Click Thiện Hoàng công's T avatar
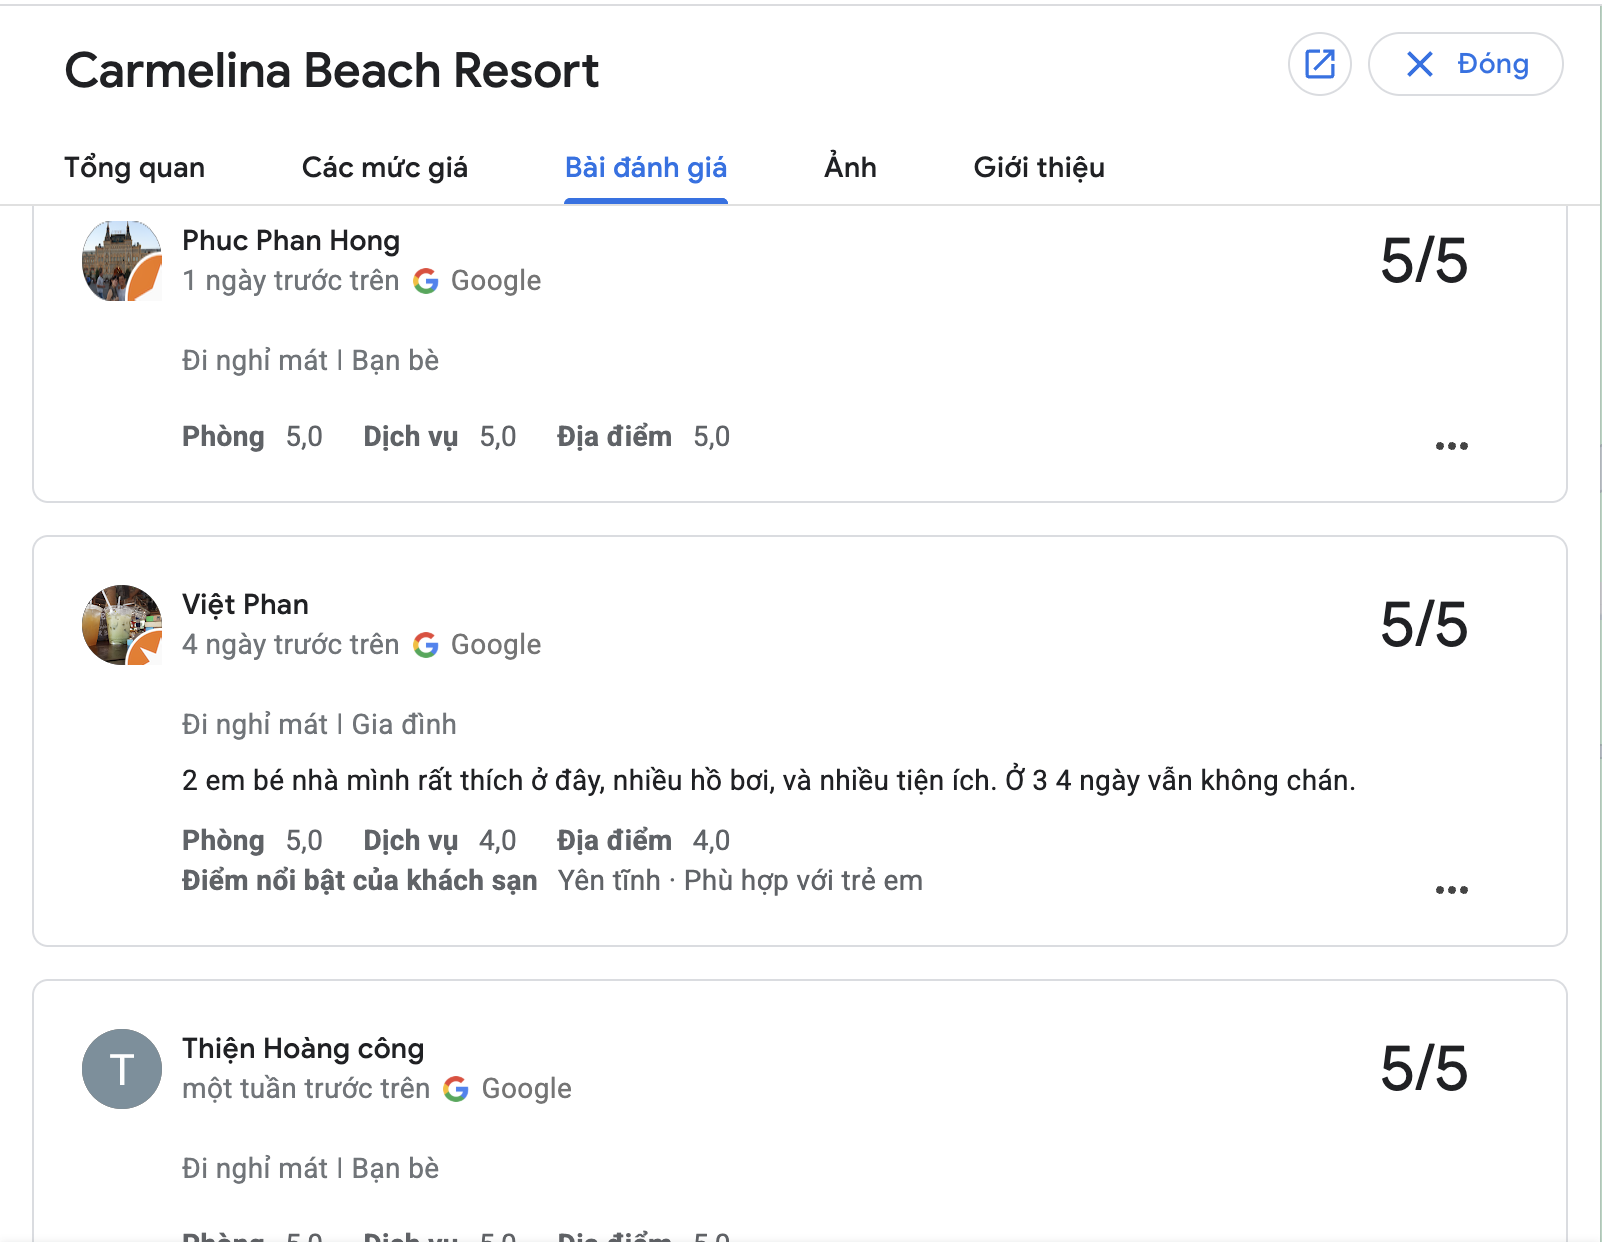1602x1242 pixels. 122,1069
